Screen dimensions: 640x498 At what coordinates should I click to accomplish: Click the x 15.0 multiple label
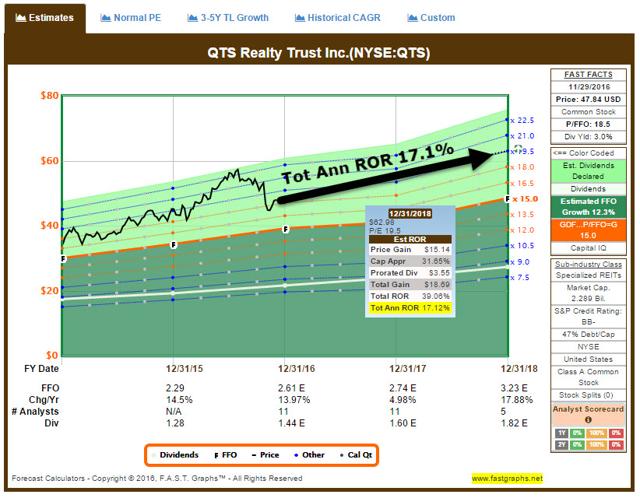tap(525, 199)
